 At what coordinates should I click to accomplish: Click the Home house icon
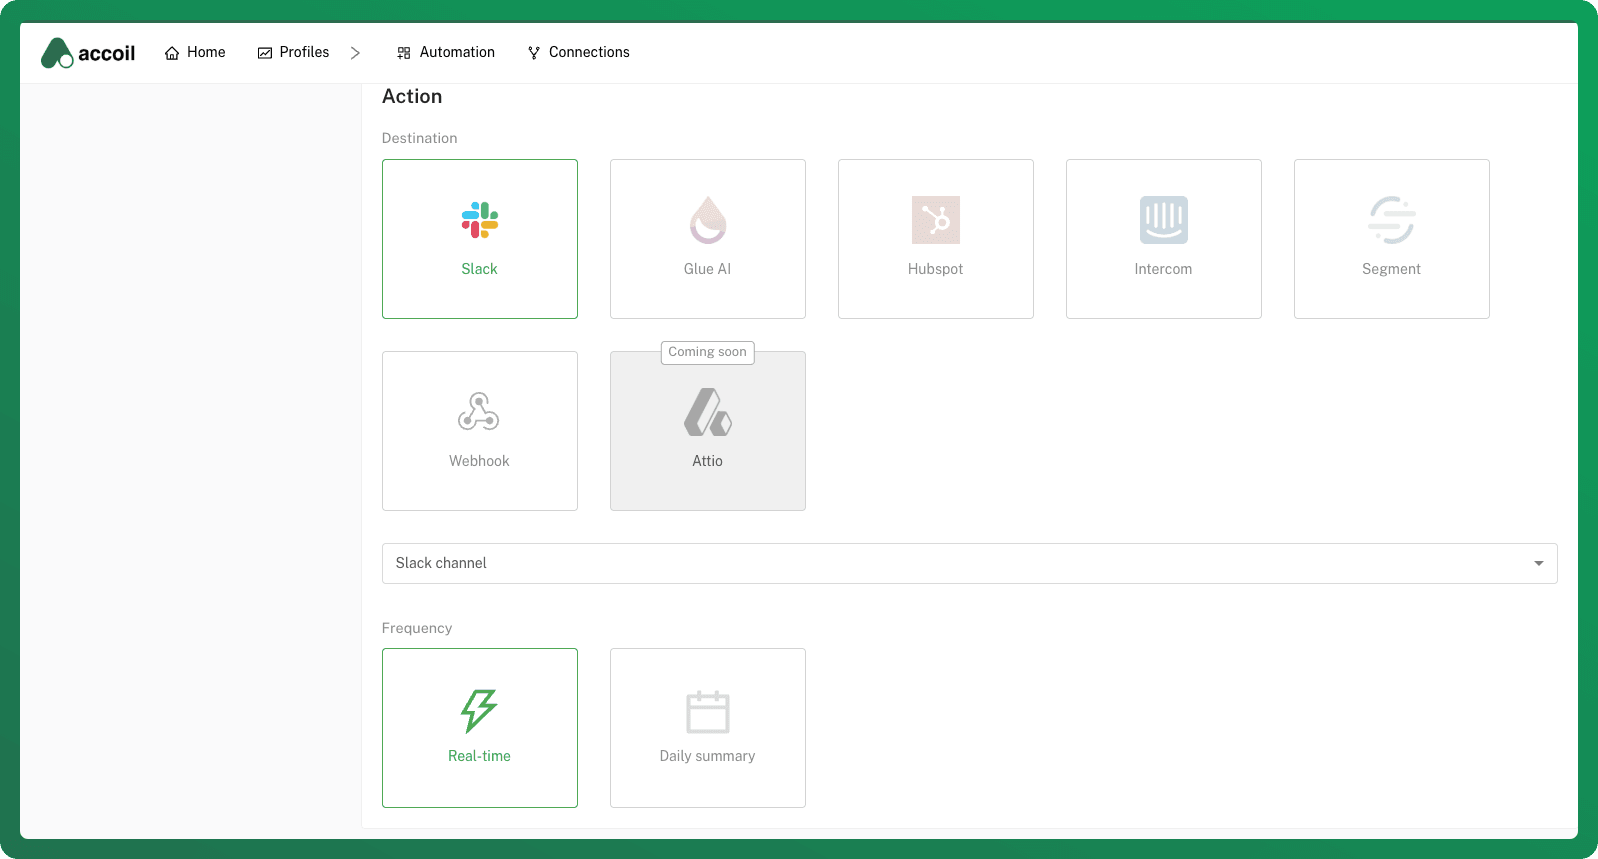point(172,53)
